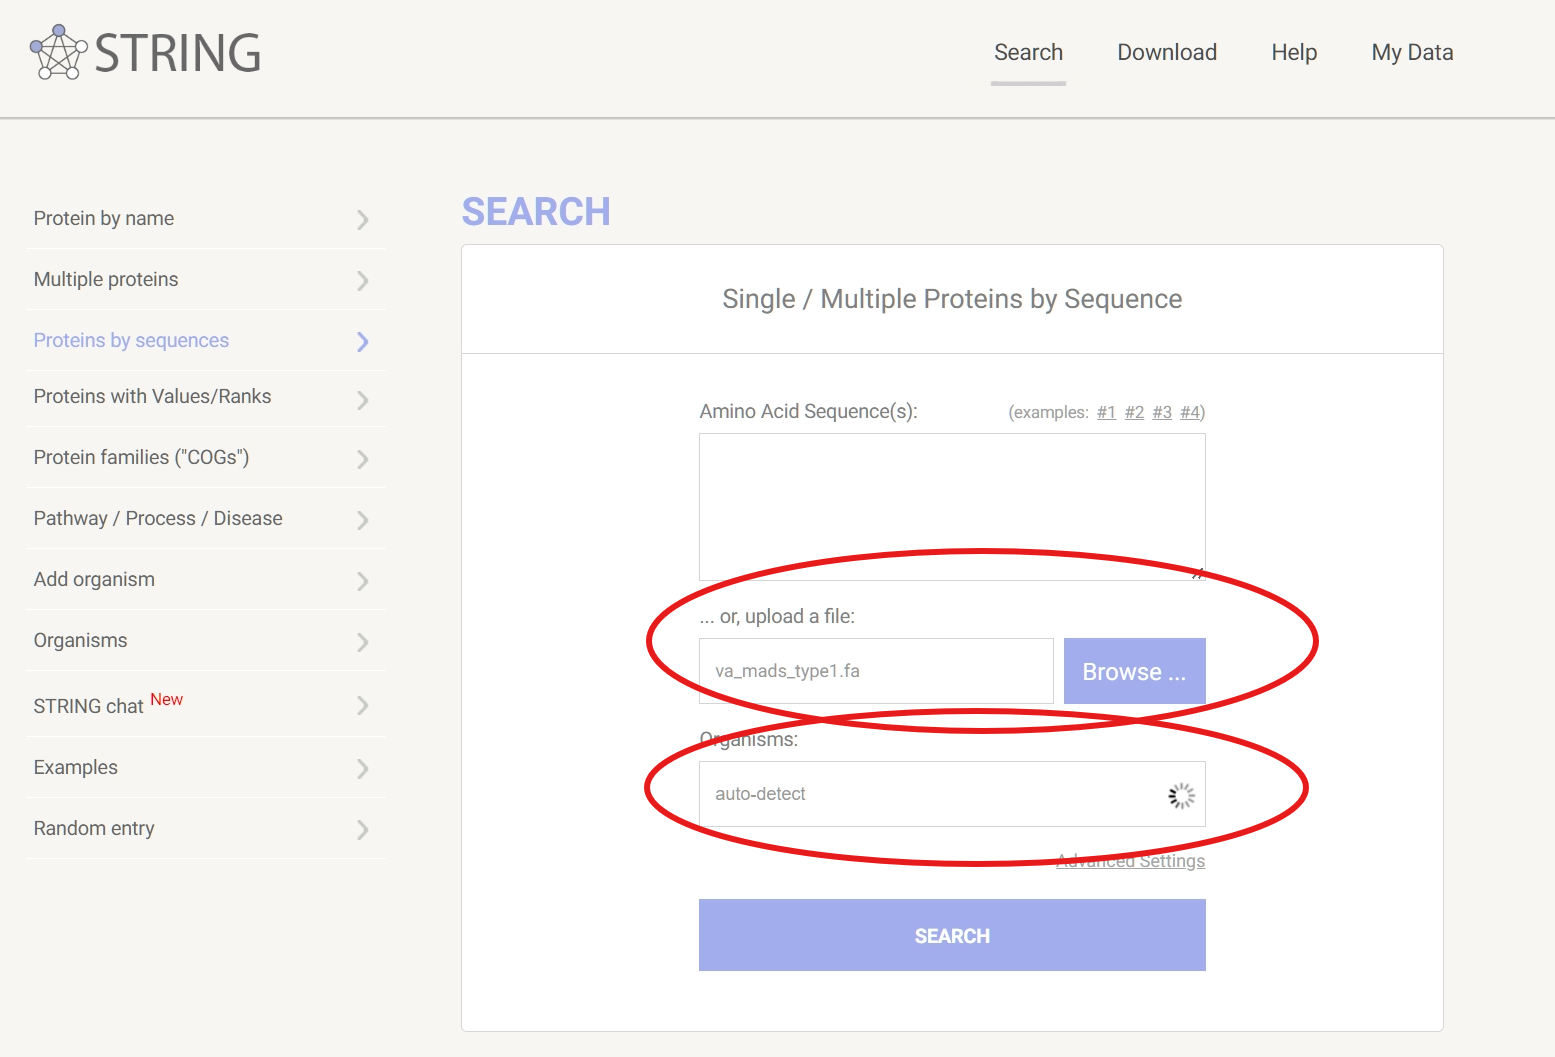Click the chevron next to Protein by name

tap(363, 220)
